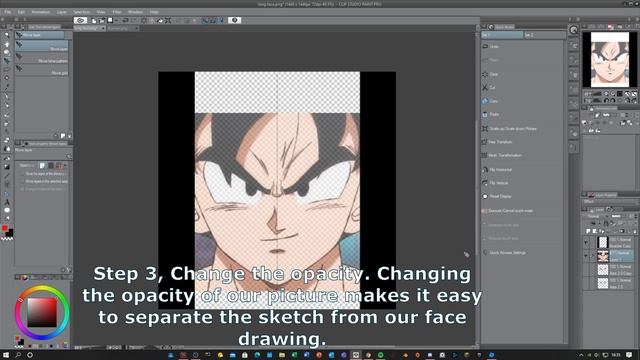Click the second document tab in canvas area

123,28
